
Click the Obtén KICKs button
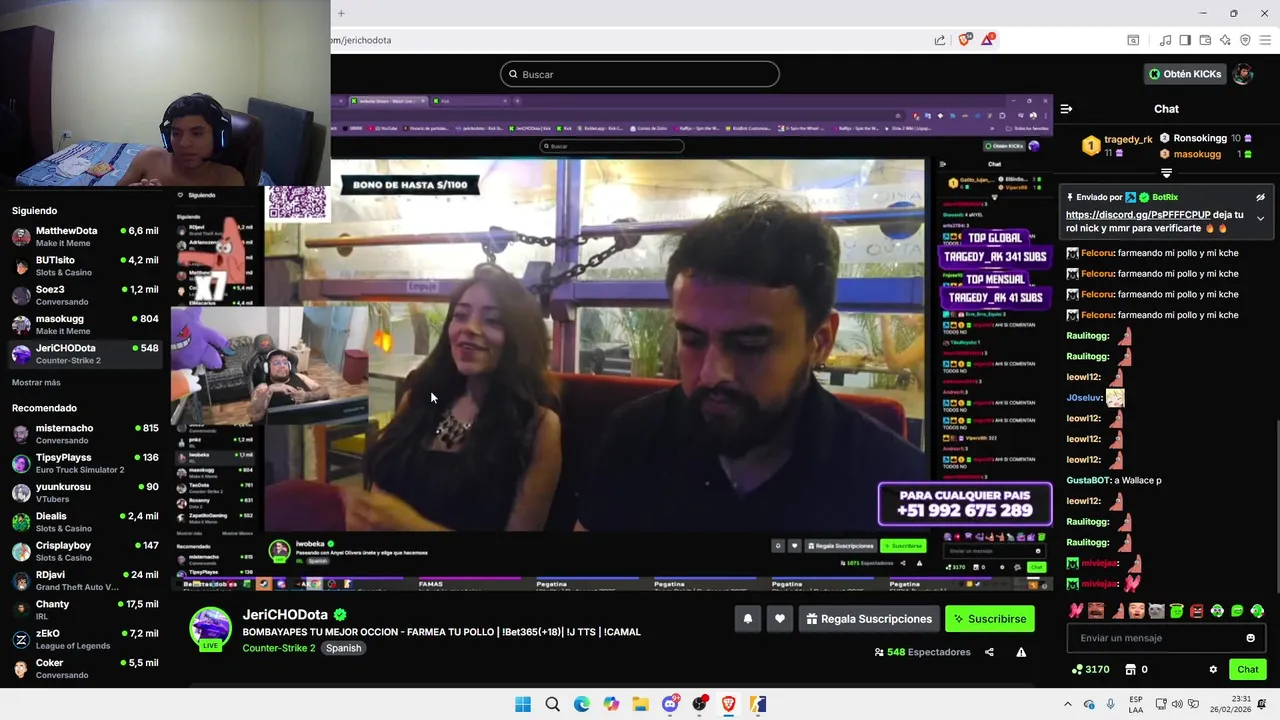pyautogui.click(x=1184, y=74)
